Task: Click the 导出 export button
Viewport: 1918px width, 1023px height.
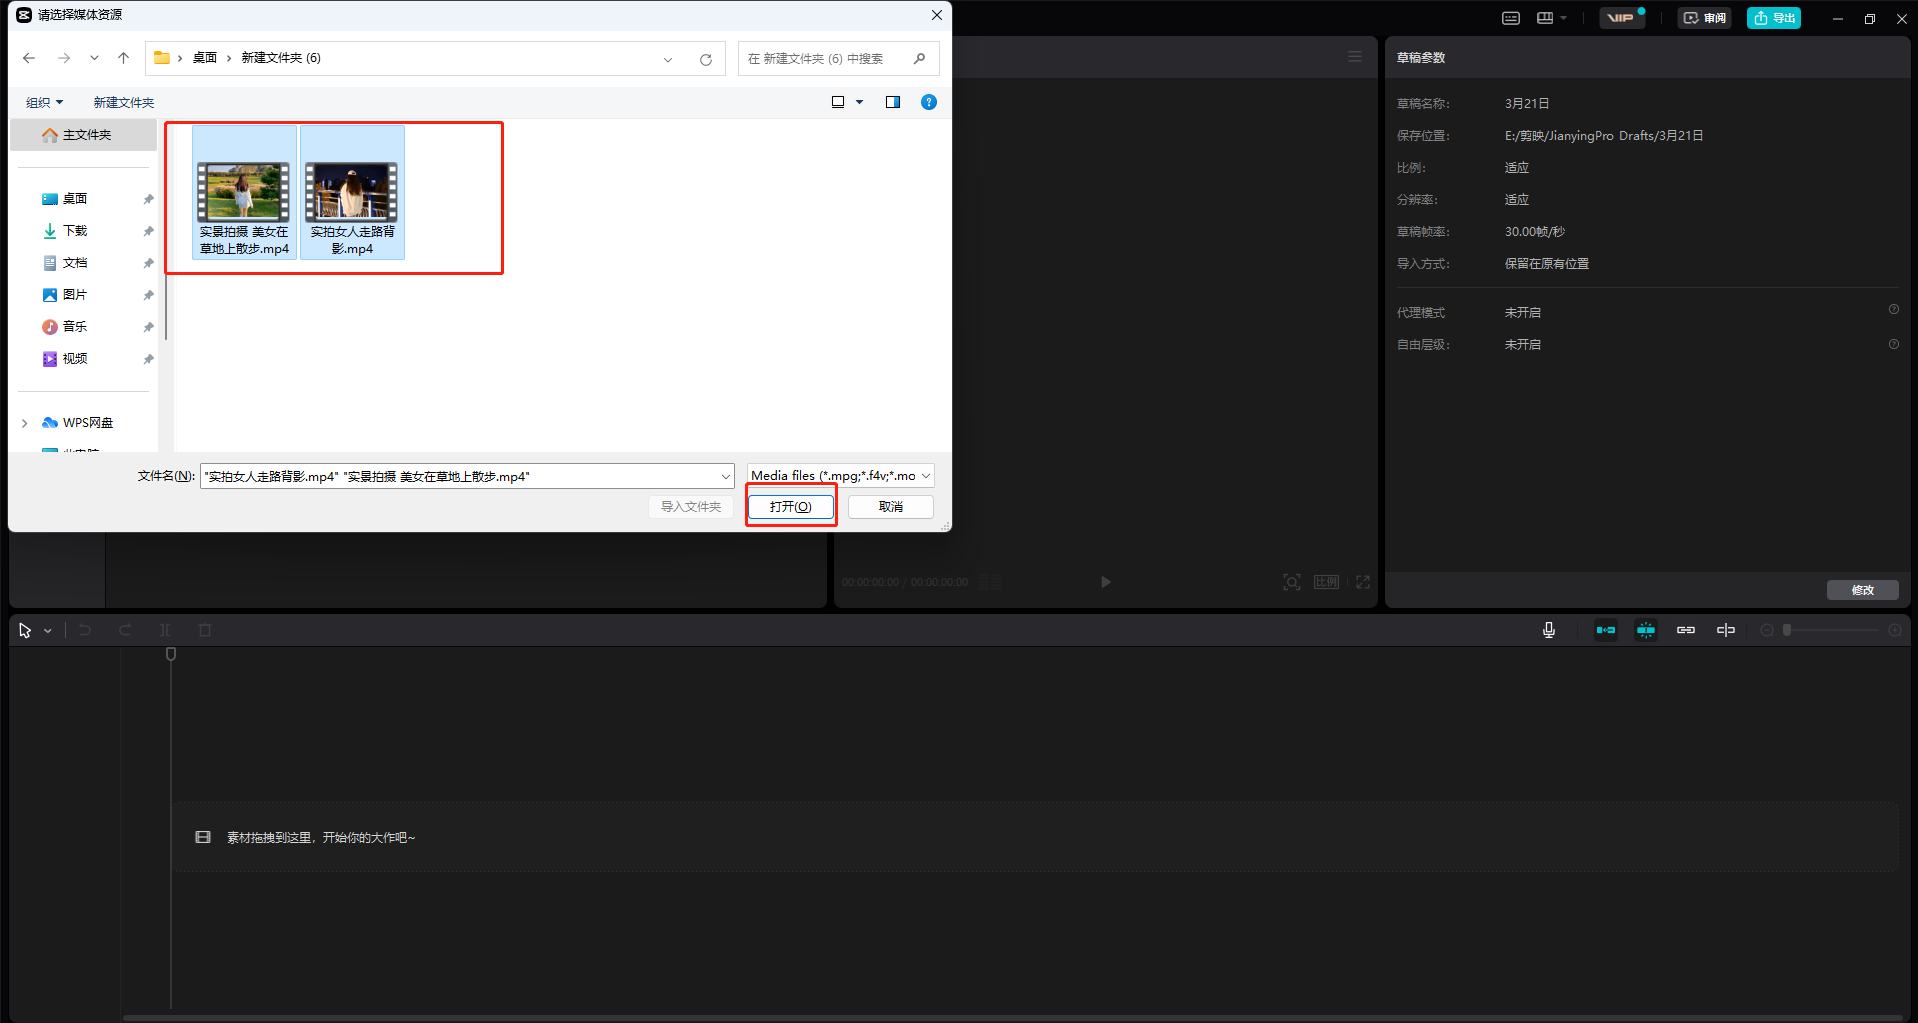Action: point(1774,18)
